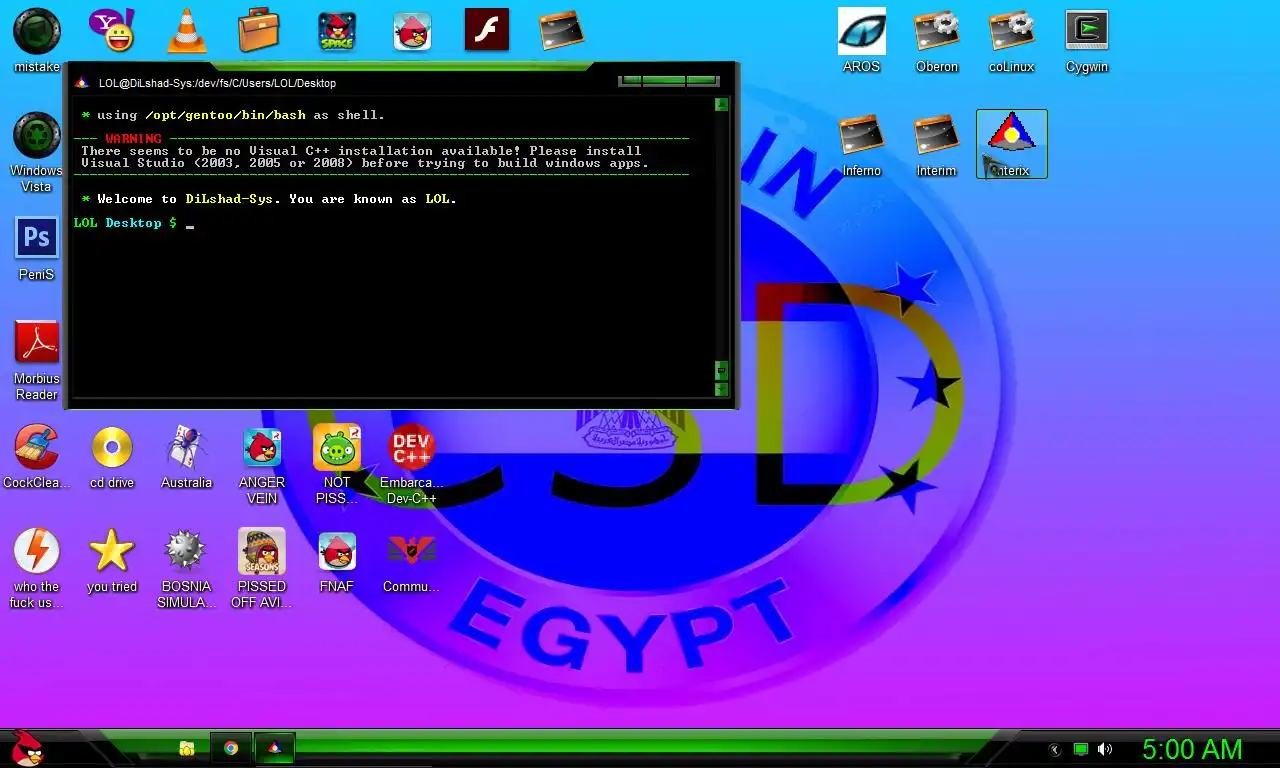Open the Flash Player desktop icon
The image size is (1280, 768).
tap(487, 30)
